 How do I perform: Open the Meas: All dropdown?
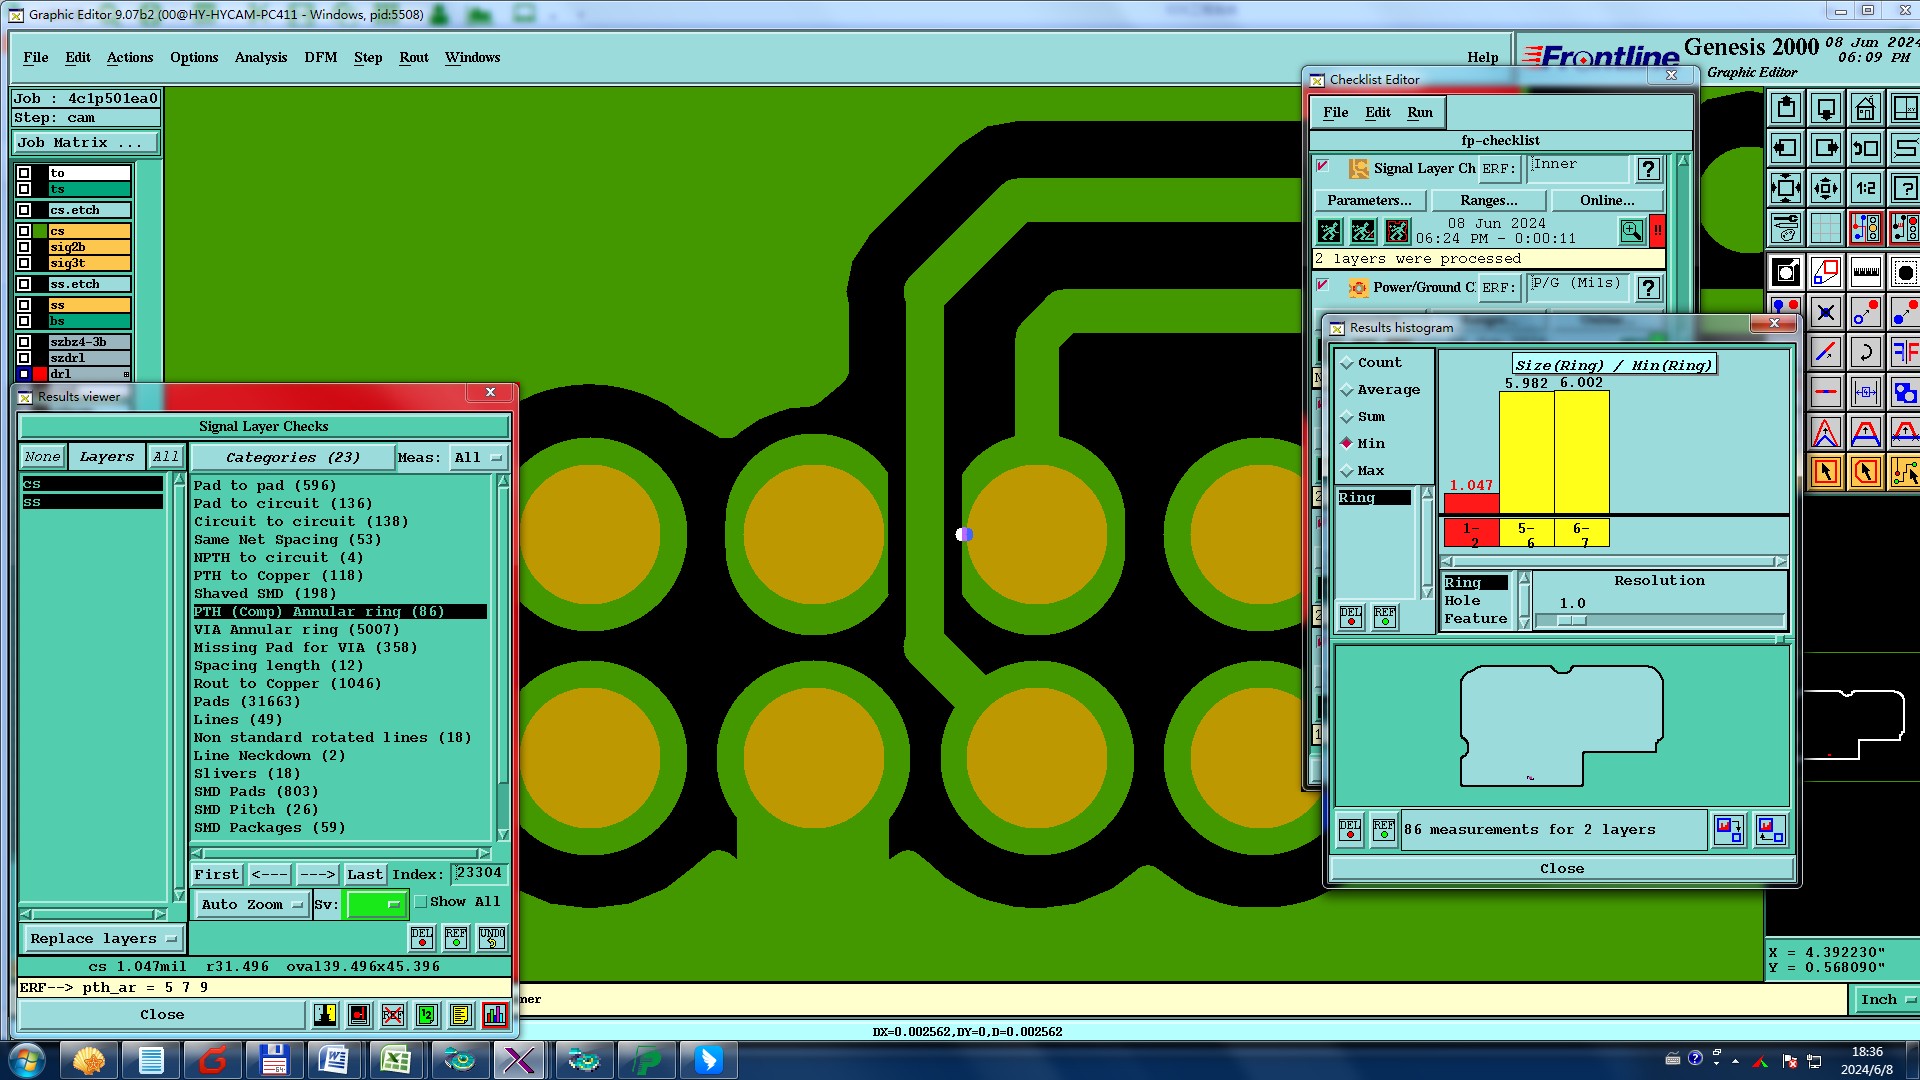coord(478,458)
